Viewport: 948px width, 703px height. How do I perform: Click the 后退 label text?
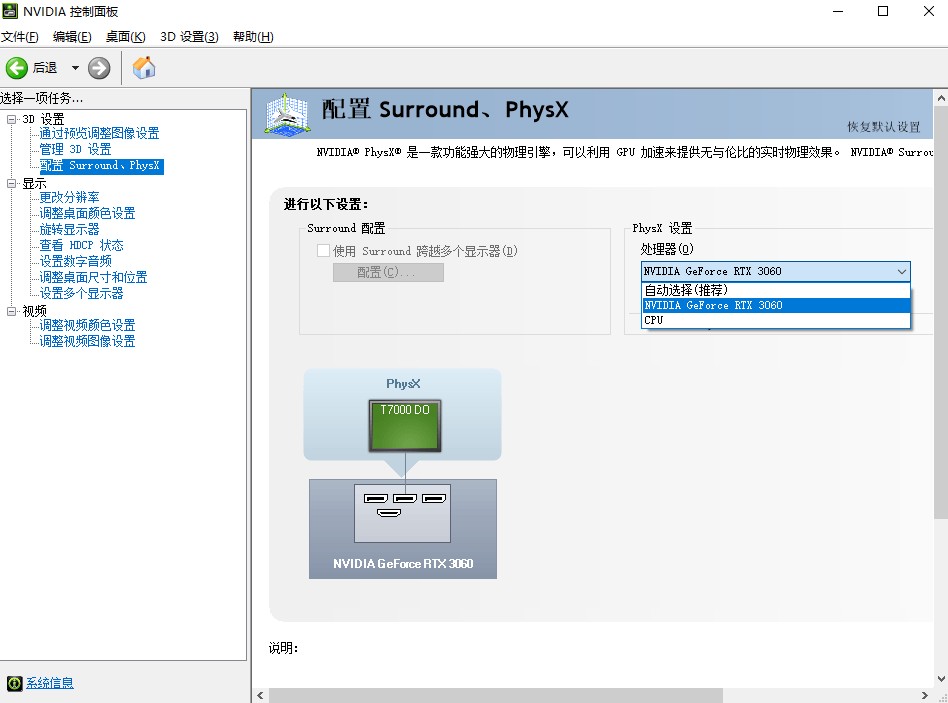(x=45, y=68)
